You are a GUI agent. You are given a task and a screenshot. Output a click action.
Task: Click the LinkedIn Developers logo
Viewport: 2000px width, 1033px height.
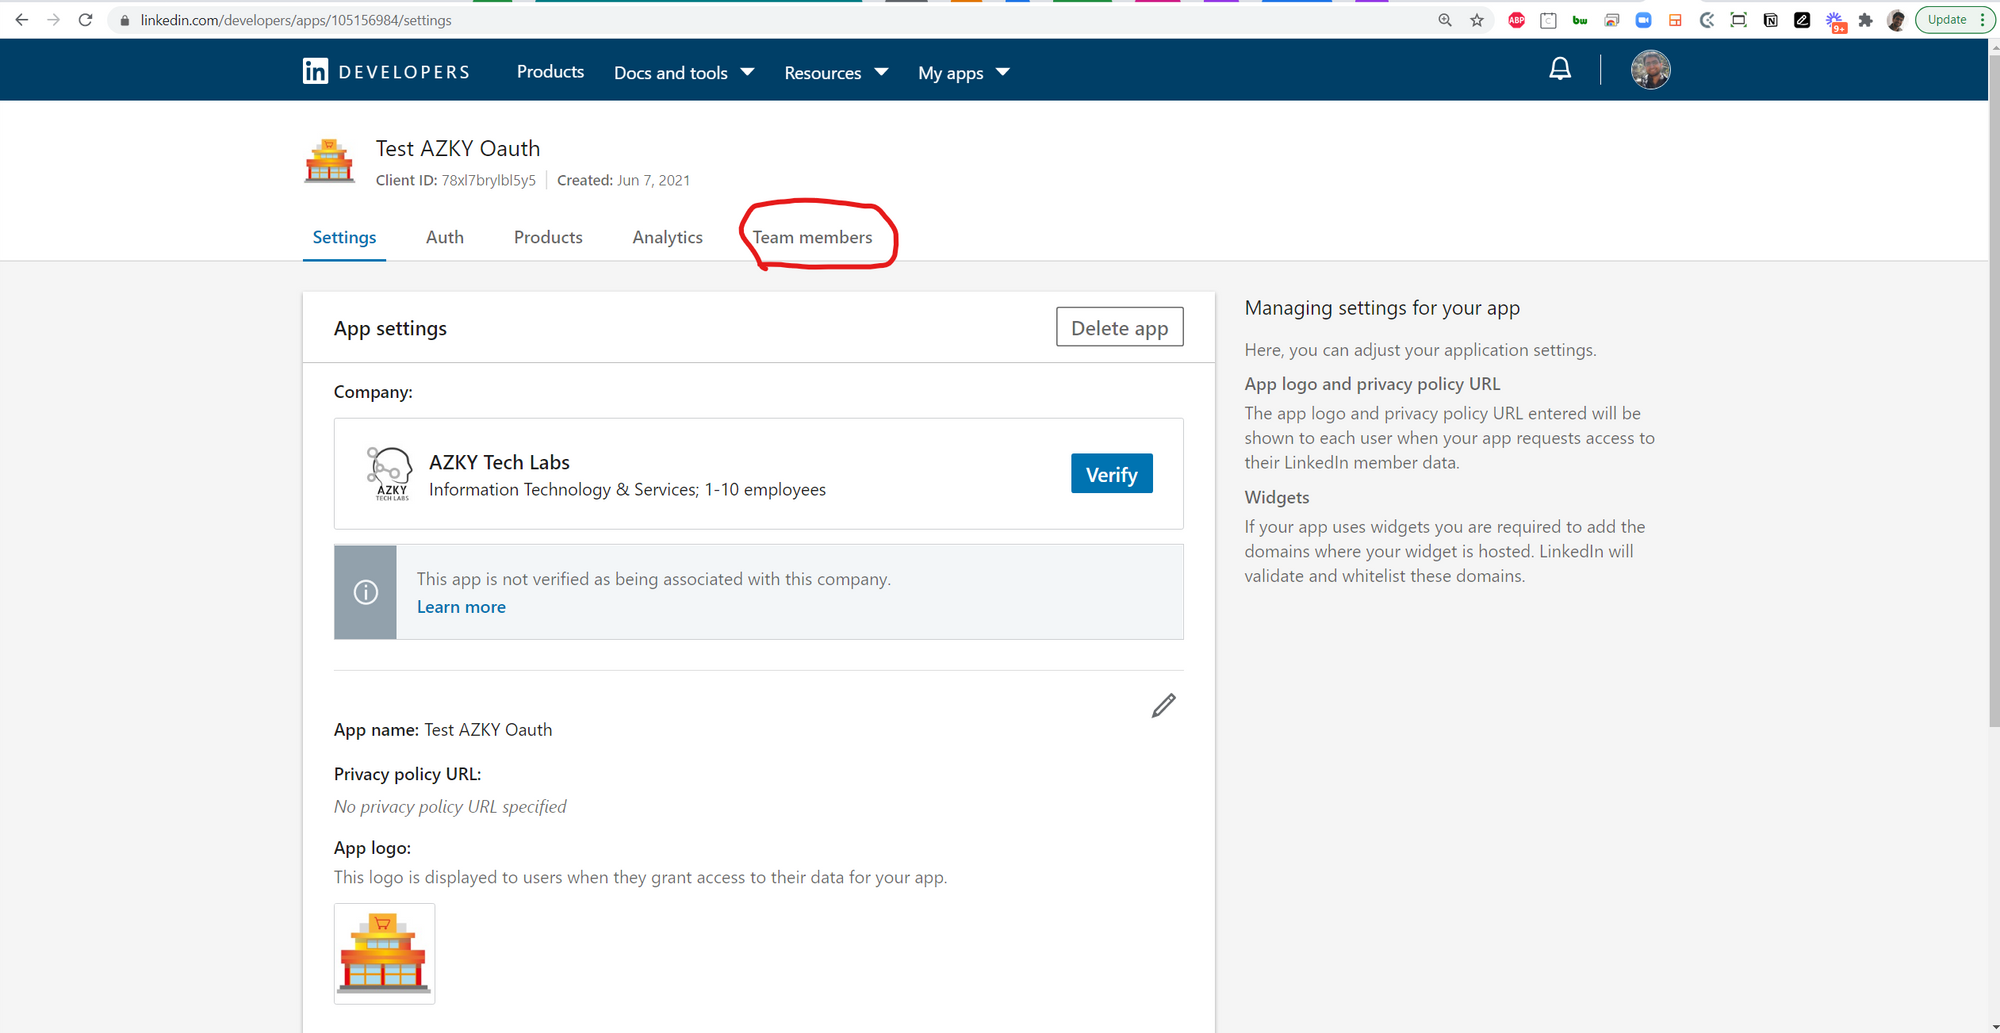pos(386,71)
